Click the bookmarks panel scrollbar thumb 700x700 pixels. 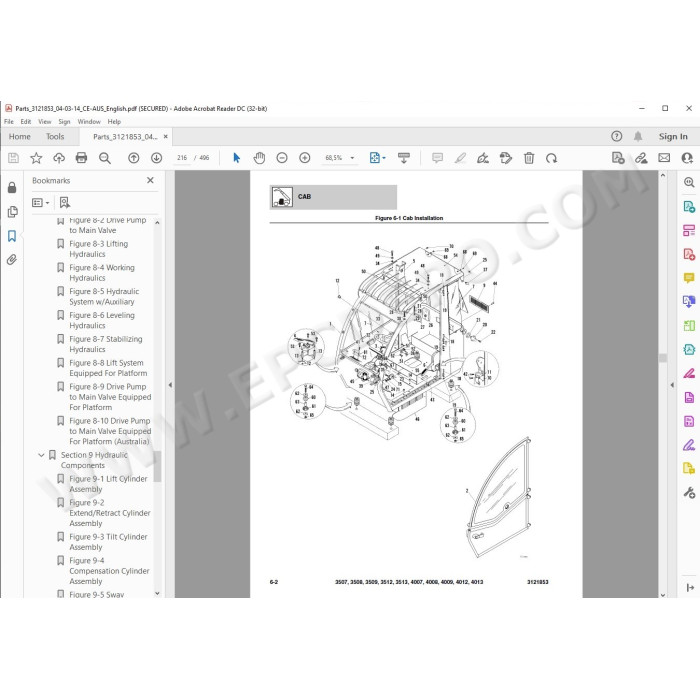coord(157,466)
